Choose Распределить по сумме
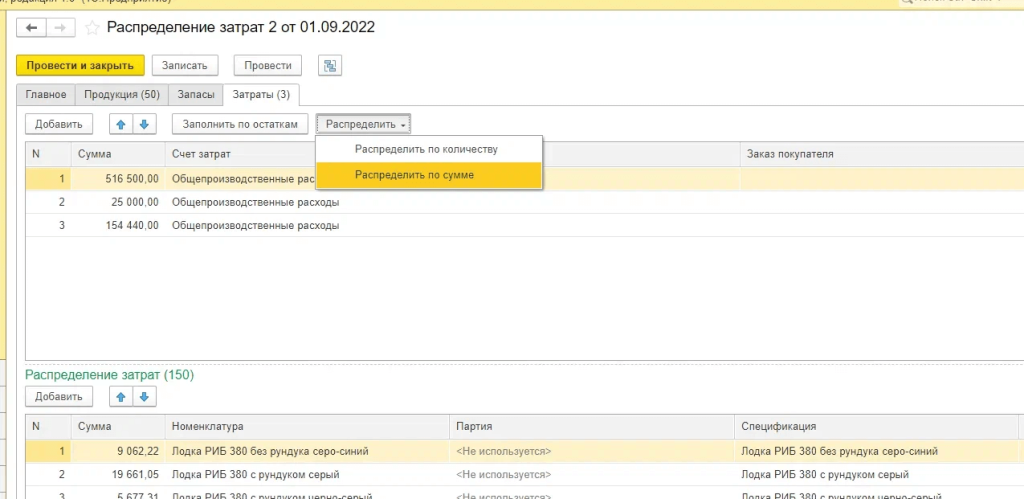This screenshot has width=1024, height=499. coord(414,175)
